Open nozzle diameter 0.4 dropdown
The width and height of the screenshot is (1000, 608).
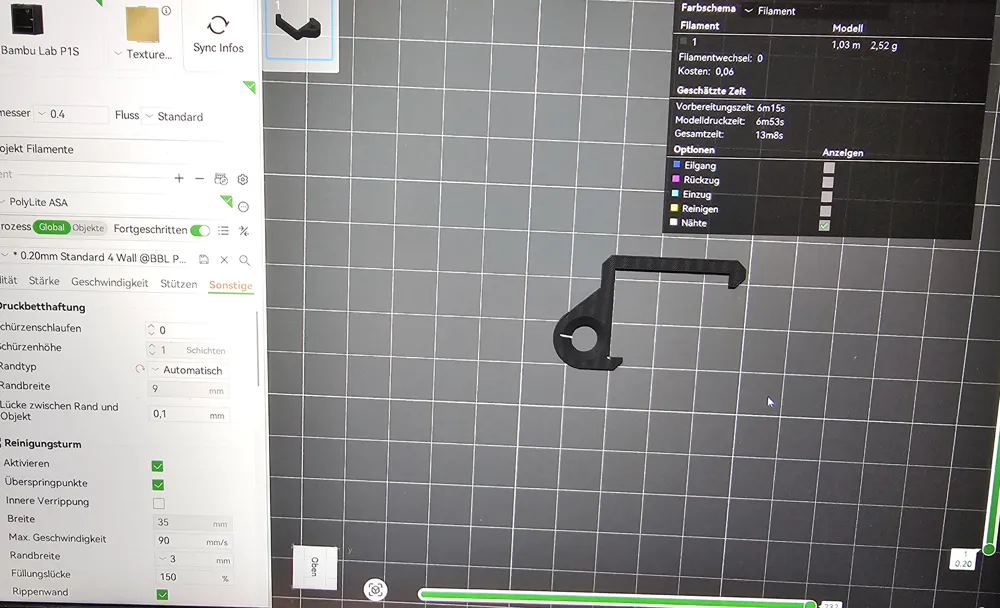tap(70, 114)
